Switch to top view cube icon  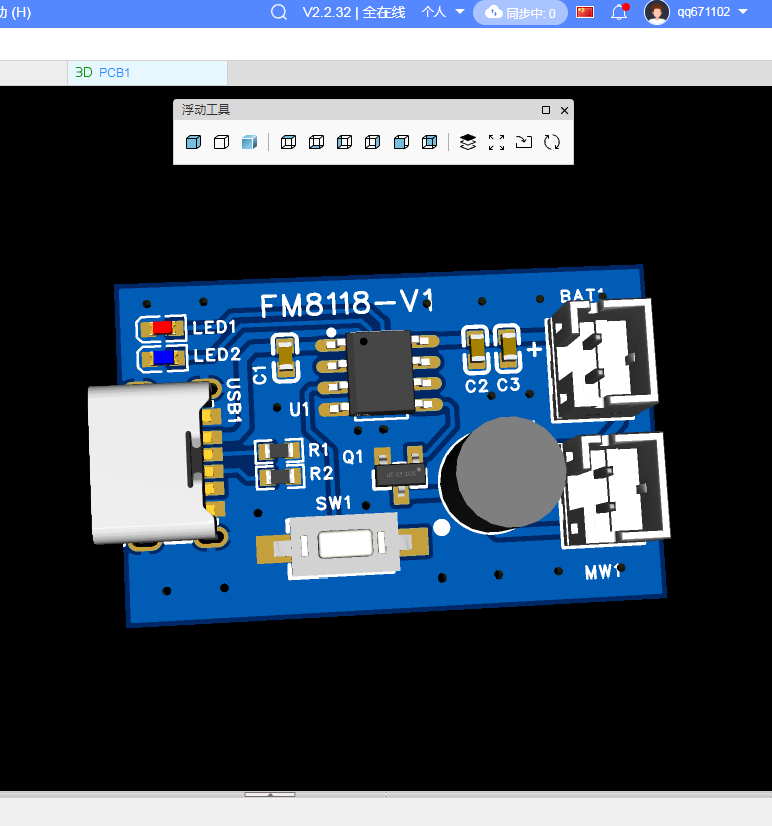(x=288, y=142)
